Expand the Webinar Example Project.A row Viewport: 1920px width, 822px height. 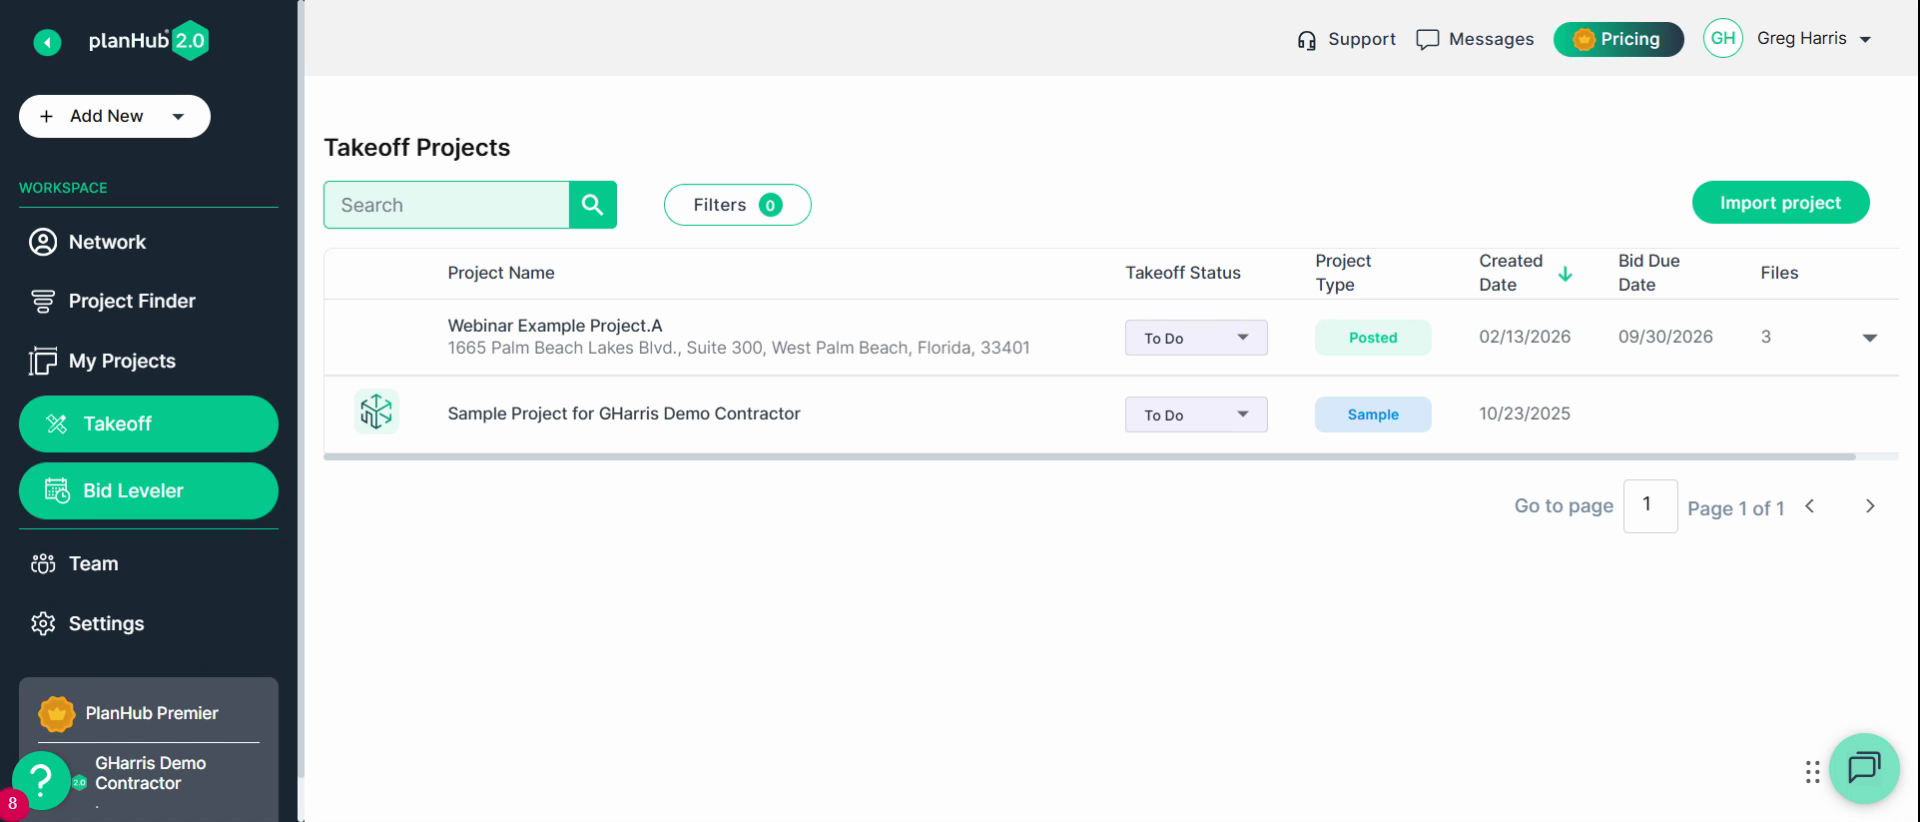click(x=1870, y=338)
